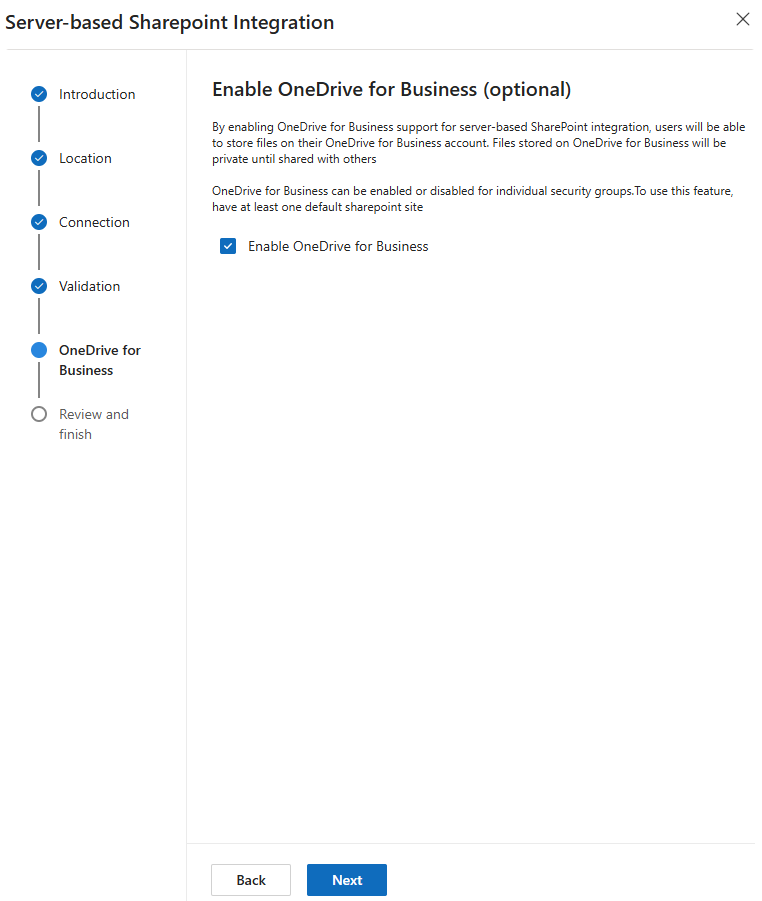Open the Review and finish step label

point(93,424)
